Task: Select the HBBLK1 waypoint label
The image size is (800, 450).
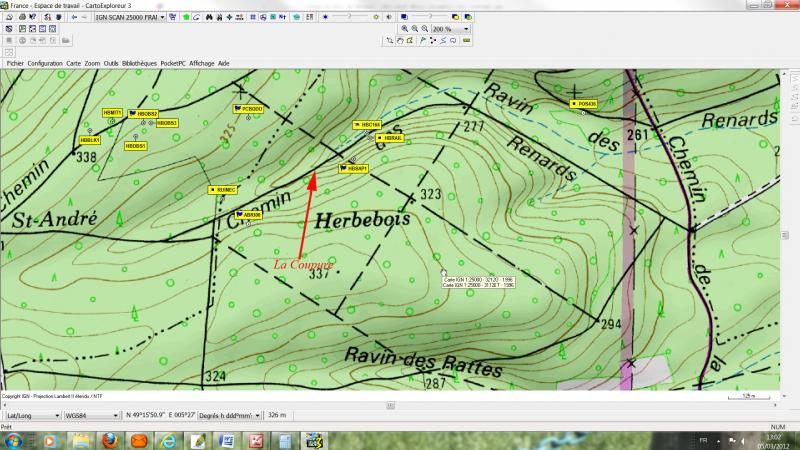Action: pos(90,140)
